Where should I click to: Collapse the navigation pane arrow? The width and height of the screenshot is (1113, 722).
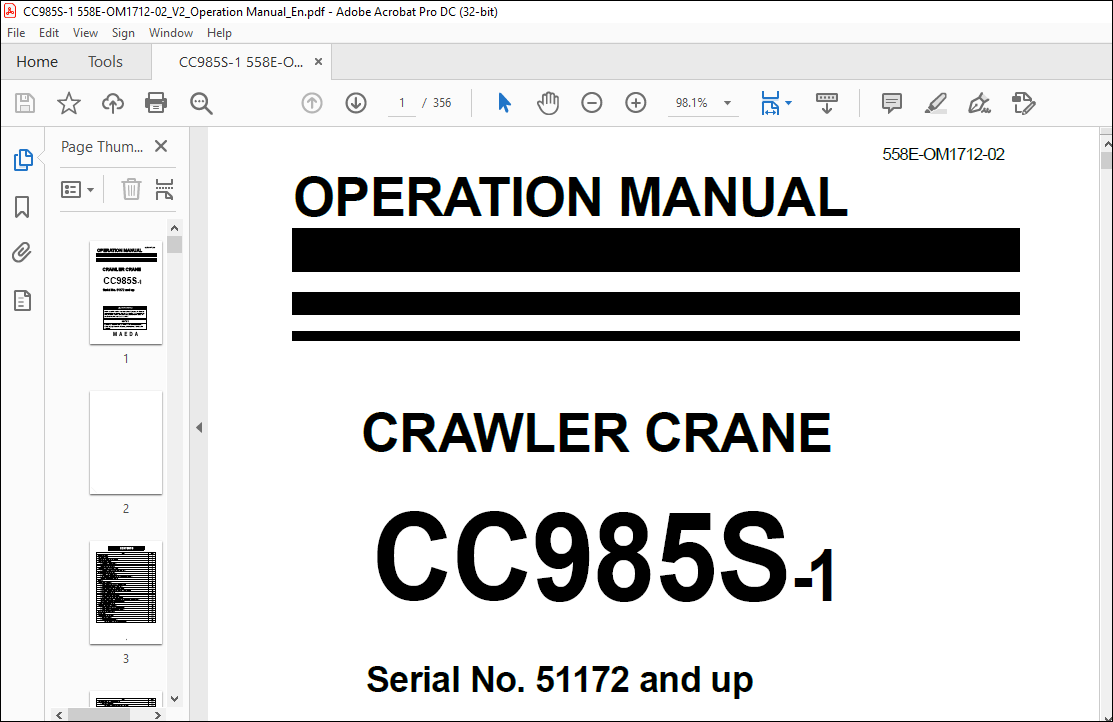click(x=198, y=427)
